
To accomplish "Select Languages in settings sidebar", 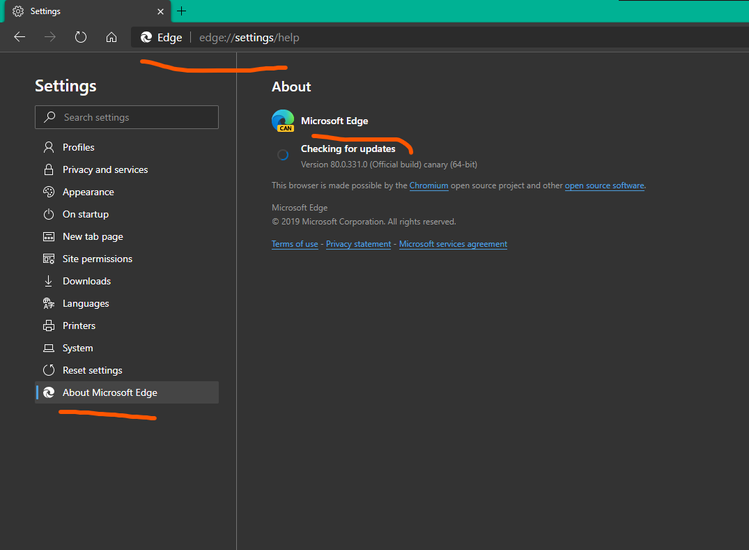I will click(x=85, y=303).
